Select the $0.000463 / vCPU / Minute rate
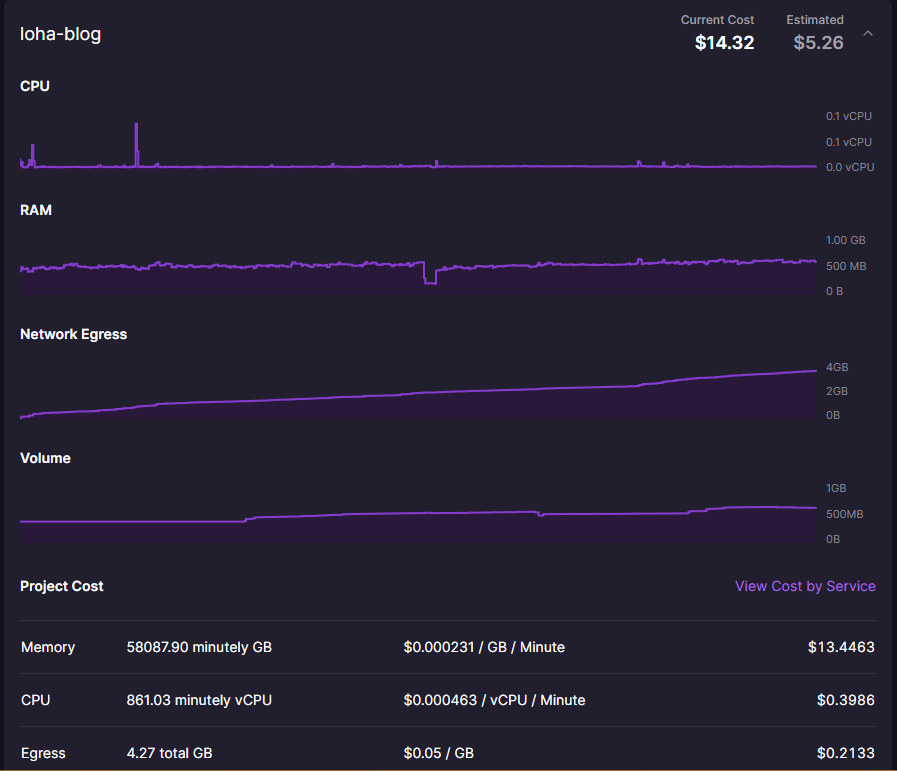Viewport: 897px width, 771px height. 494,700
